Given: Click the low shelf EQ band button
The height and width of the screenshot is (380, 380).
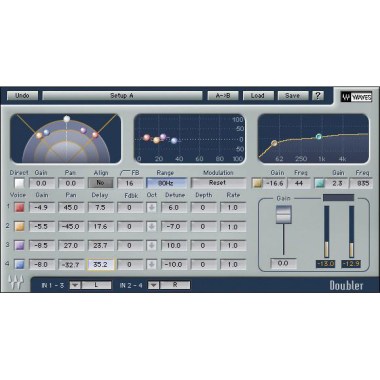Looking at the screenshot, I should 257,183.
